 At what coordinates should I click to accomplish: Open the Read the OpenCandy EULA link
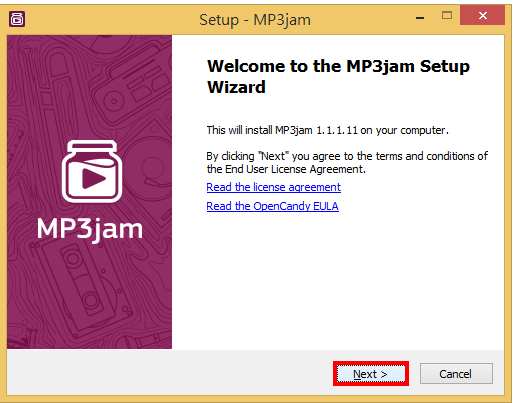point(272,206)
